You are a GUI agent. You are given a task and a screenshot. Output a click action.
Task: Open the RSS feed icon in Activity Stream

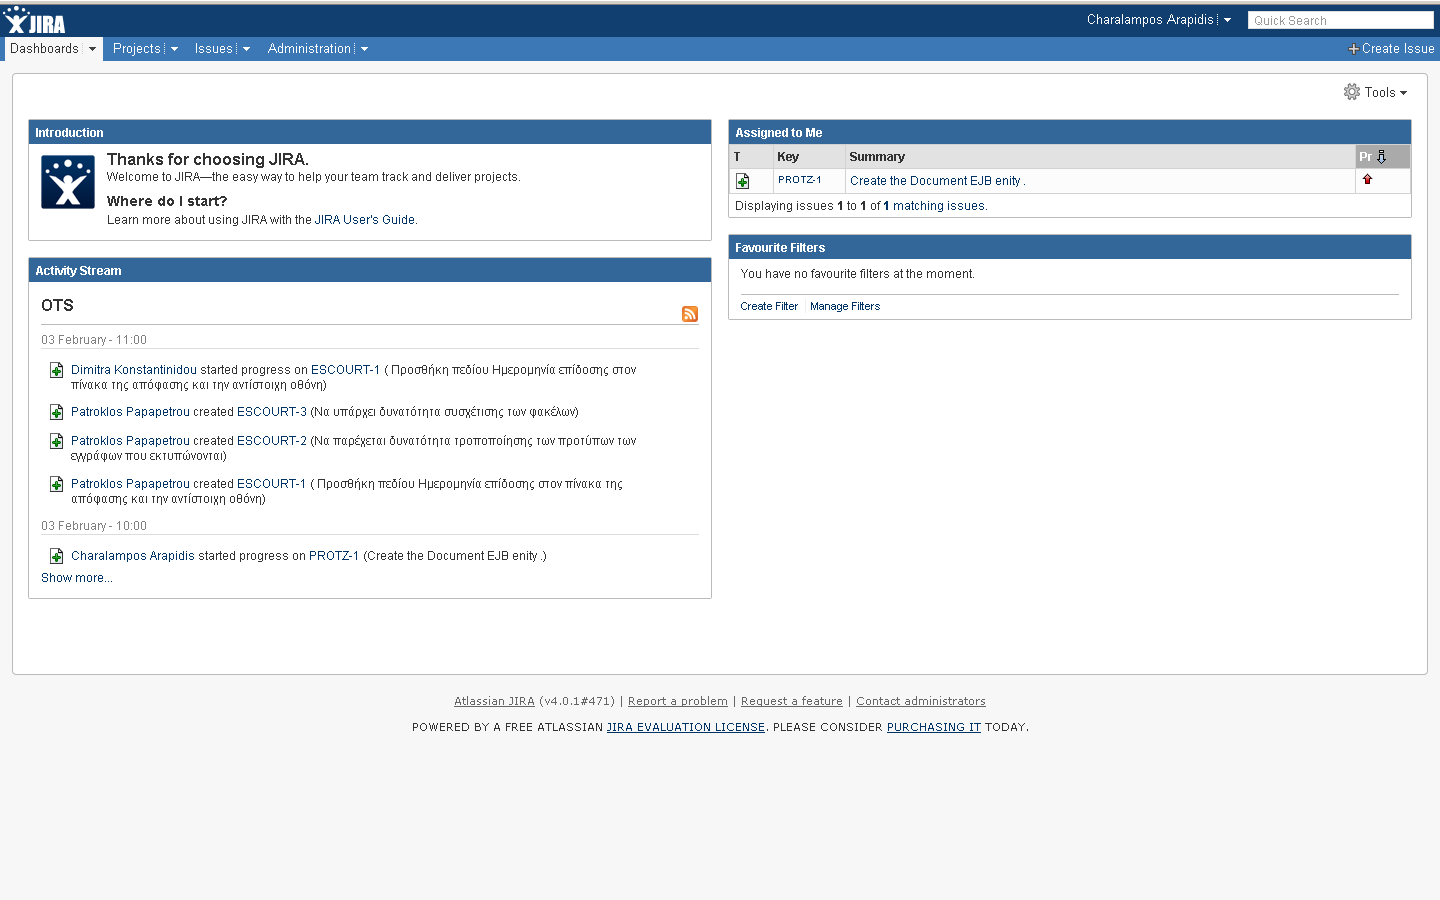pos(690,314)
